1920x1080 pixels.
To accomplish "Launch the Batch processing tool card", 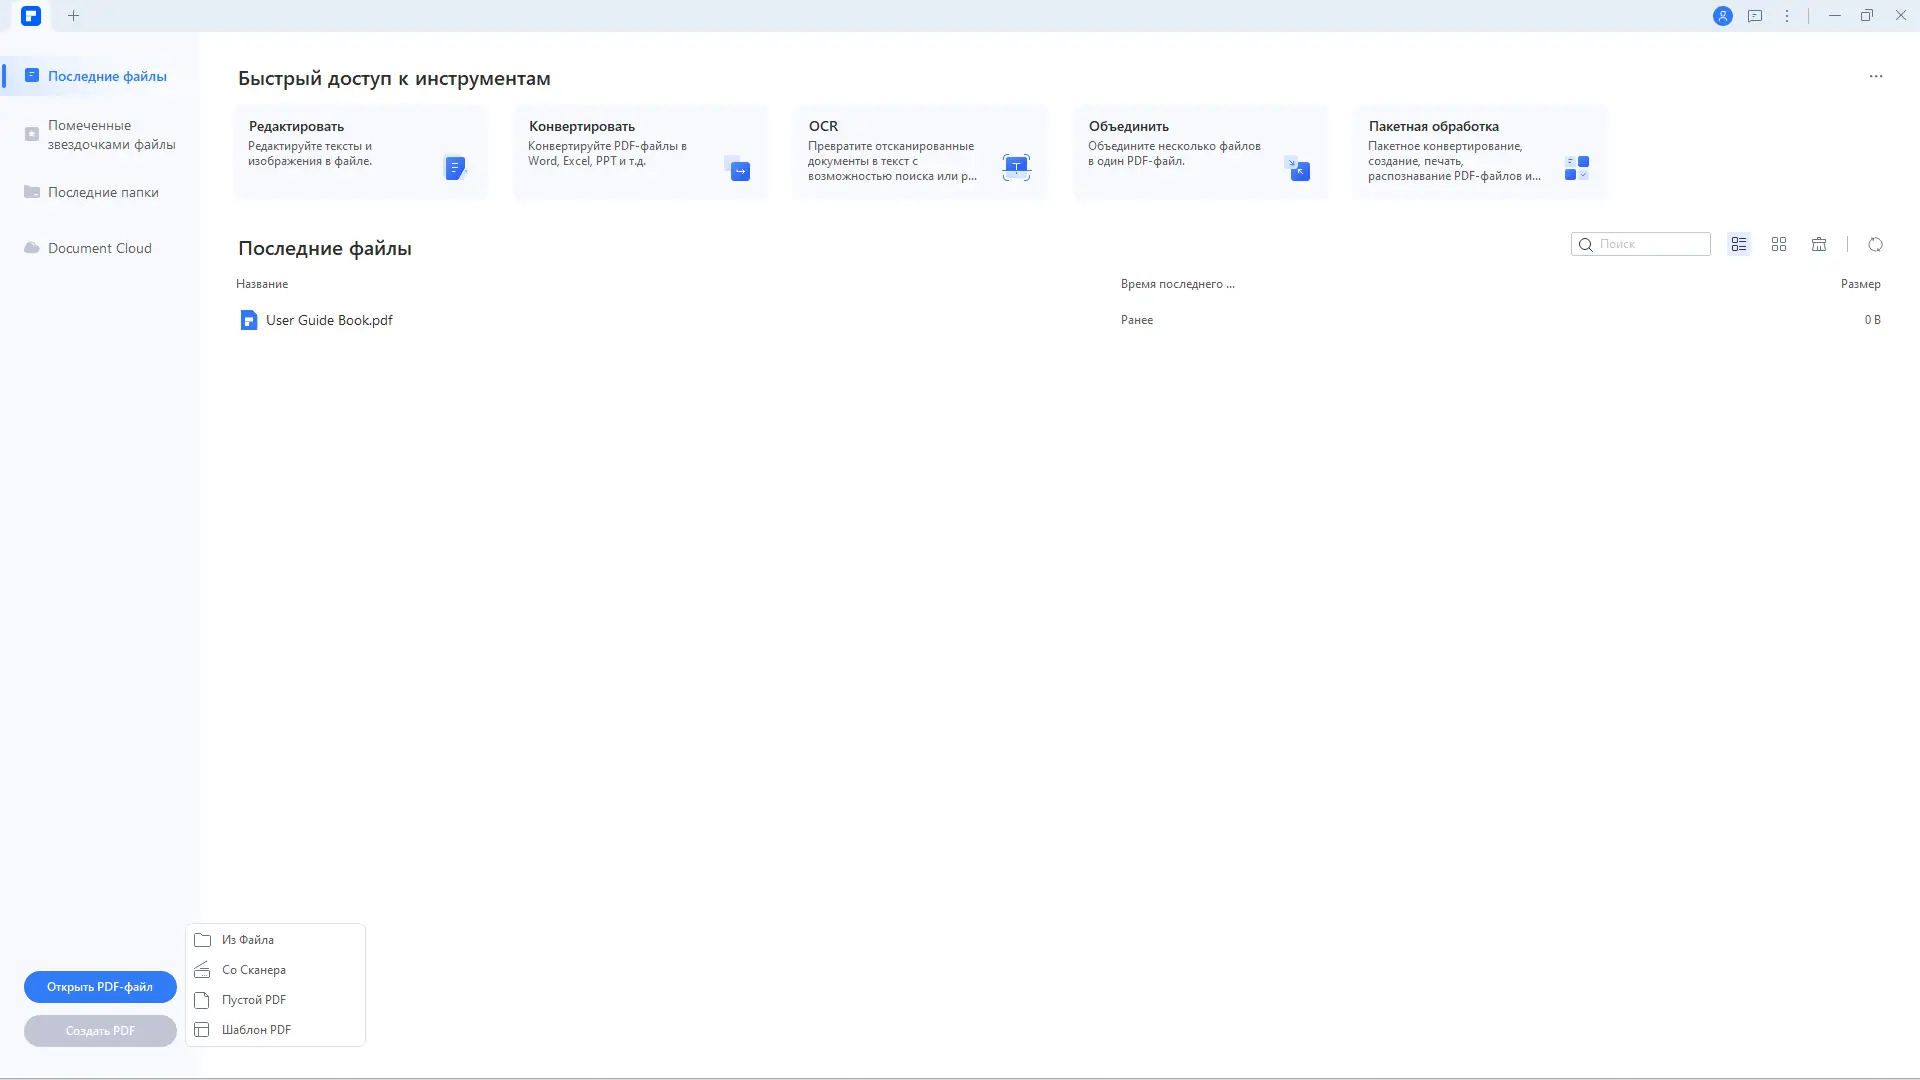I will tap(1480, 152).
